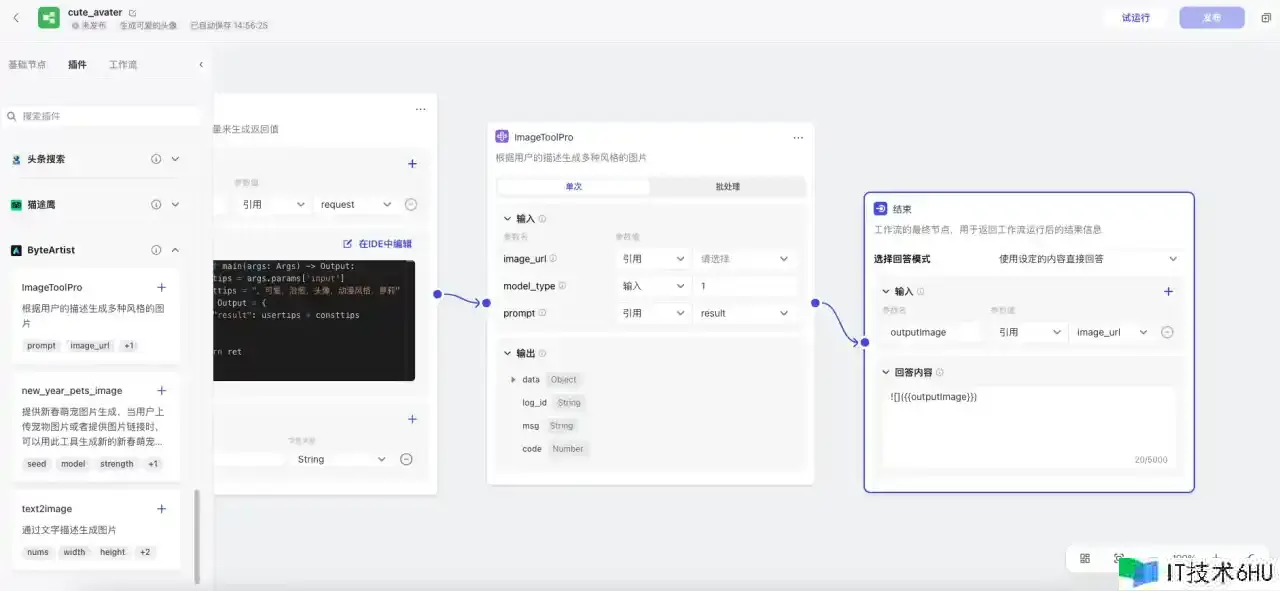This screenshot has height=591, width=1280.
Task: Collapse the left sidebar panel
Action: coord(201,65)
